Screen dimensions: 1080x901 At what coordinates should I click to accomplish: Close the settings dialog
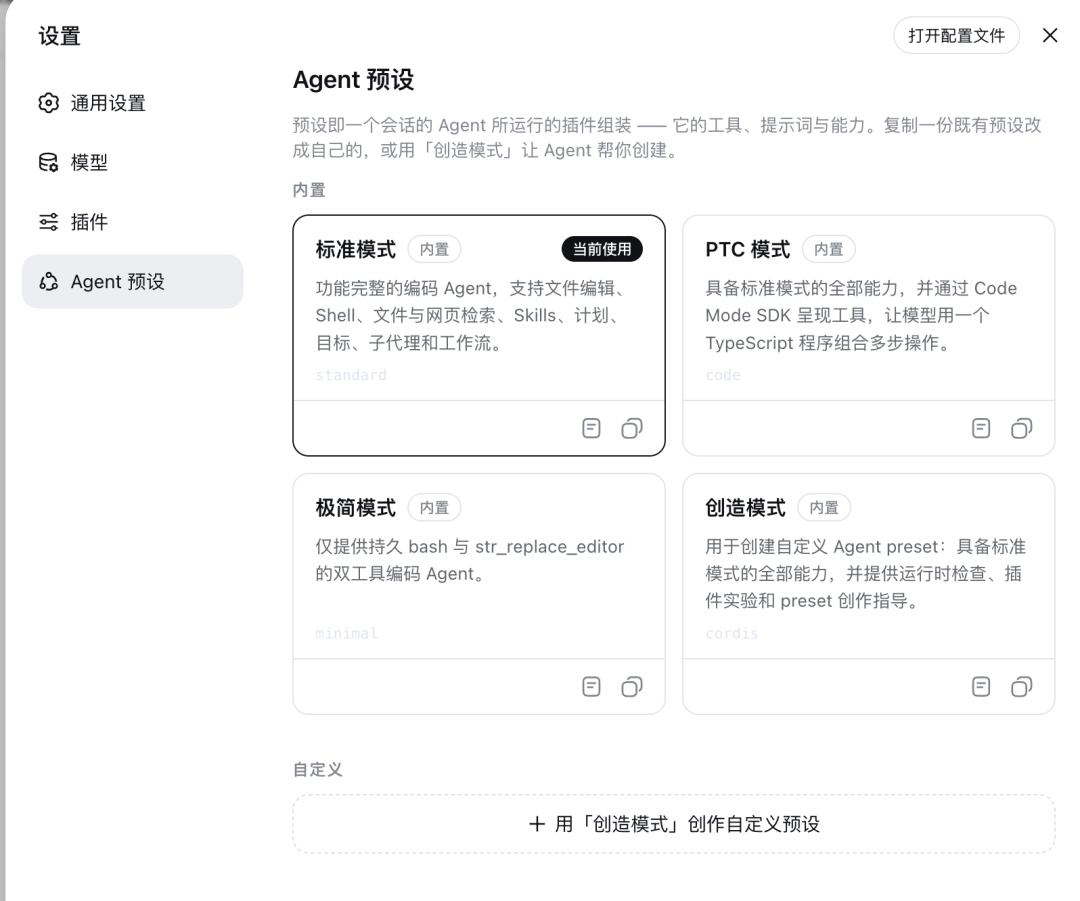click(x=1050, y=35)
